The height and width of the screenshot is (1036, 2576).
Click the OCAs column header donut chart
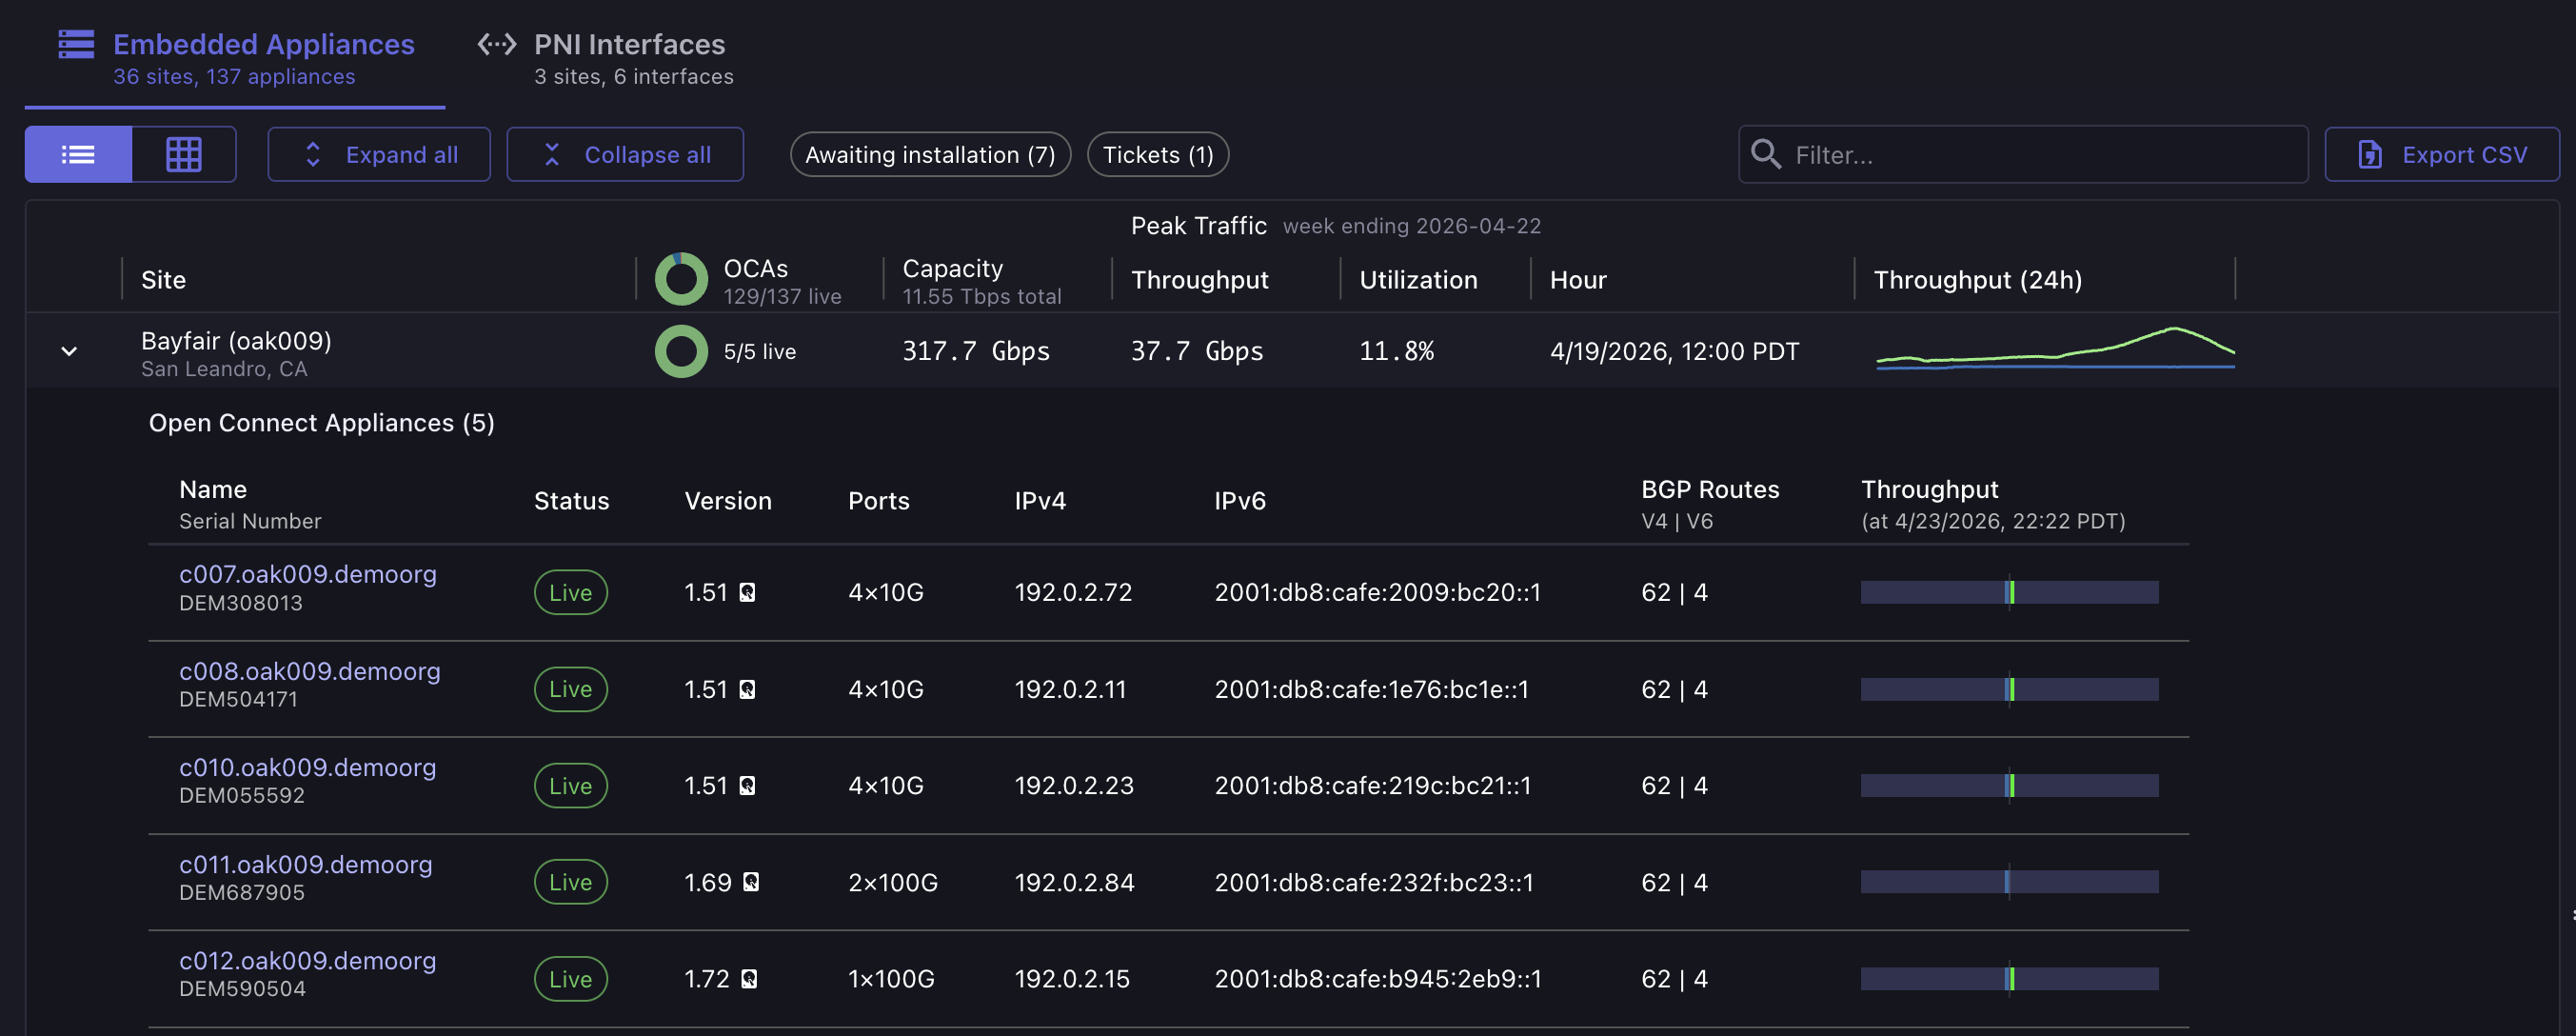(x=681, y=279)
